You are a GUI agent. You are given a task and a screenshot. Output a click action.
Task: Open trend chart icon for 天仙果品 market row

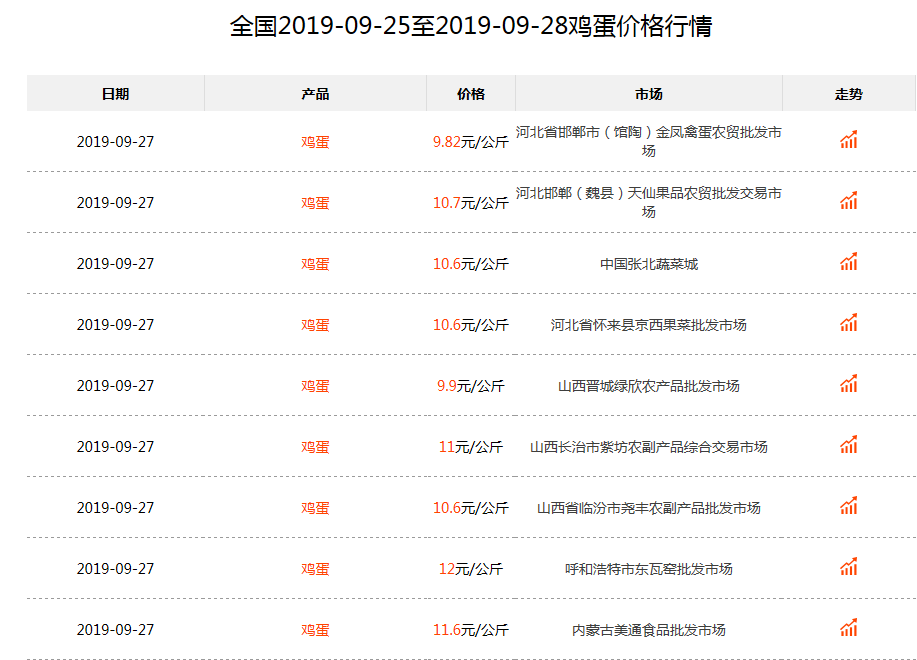coord(849,201)
